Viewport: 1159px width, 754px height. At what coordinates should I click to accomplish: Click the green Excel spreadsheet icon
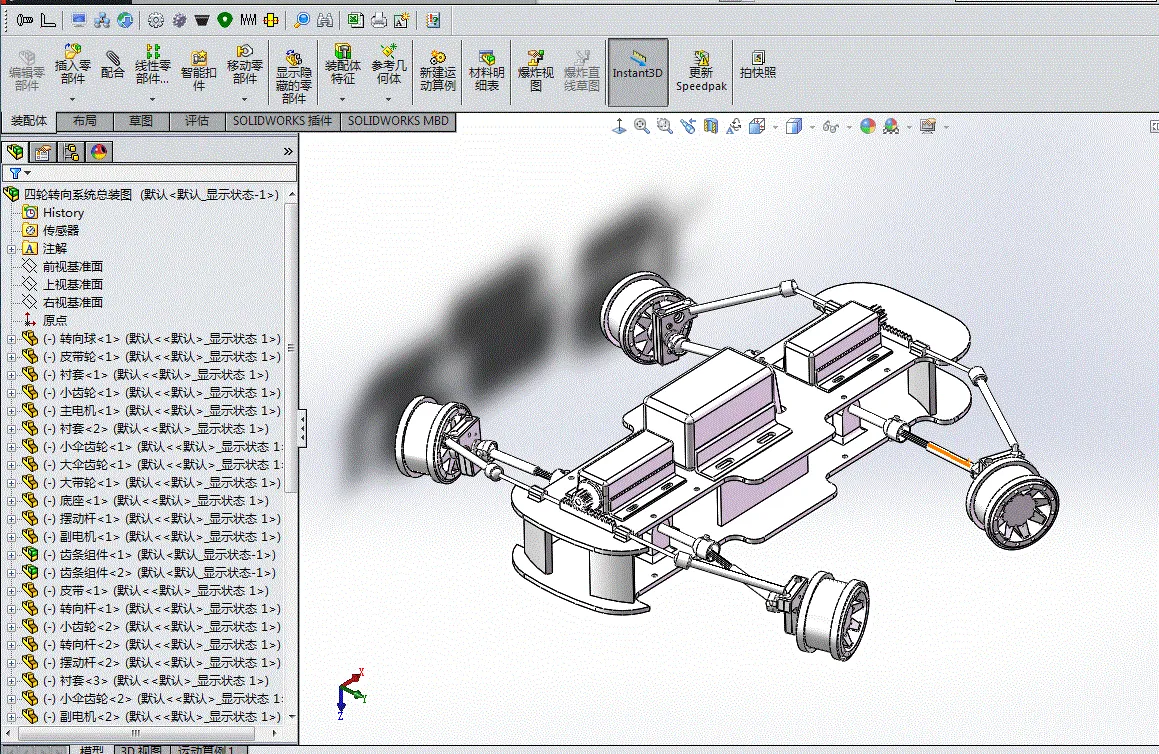(x=356, y=20)
